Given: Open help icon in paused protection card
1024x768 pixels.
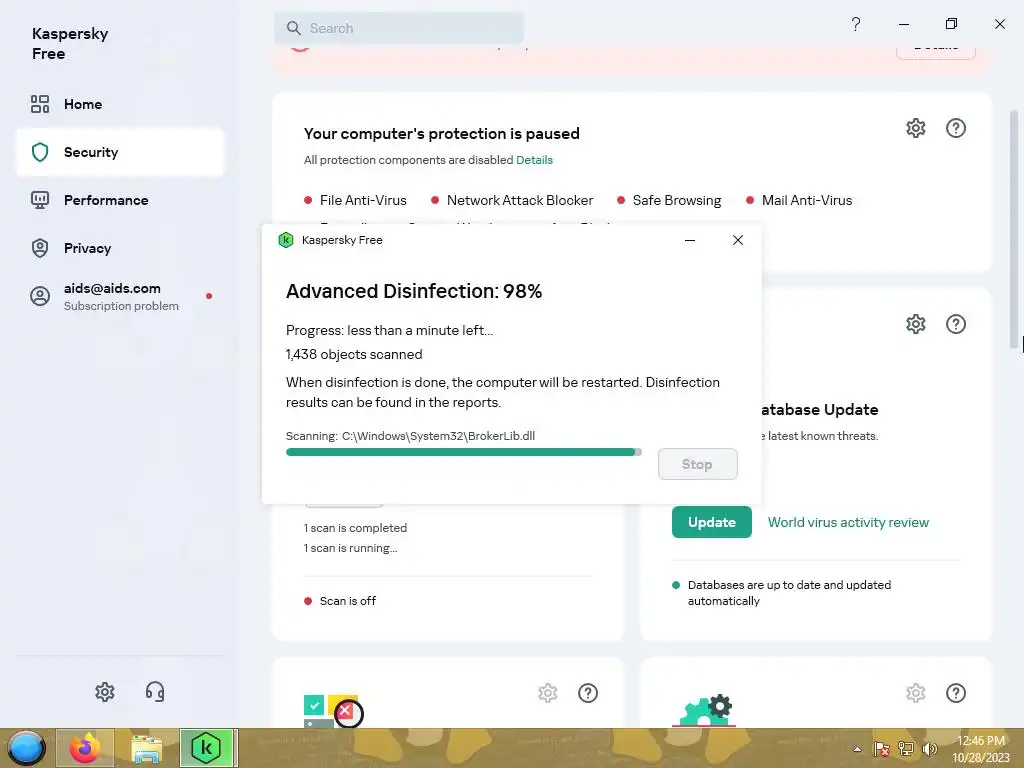Looking at the screenshot, I should pyautogui.click(x=955, y=128).
